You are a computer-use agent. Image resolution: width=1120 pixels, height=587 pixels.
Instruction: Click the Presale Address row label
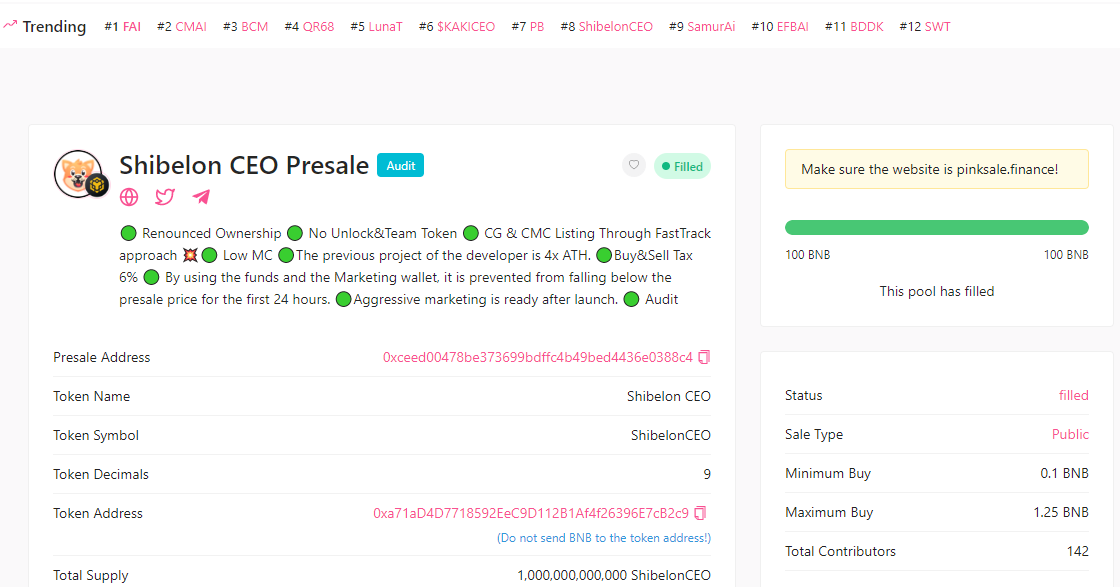click(x=101, y=358)
